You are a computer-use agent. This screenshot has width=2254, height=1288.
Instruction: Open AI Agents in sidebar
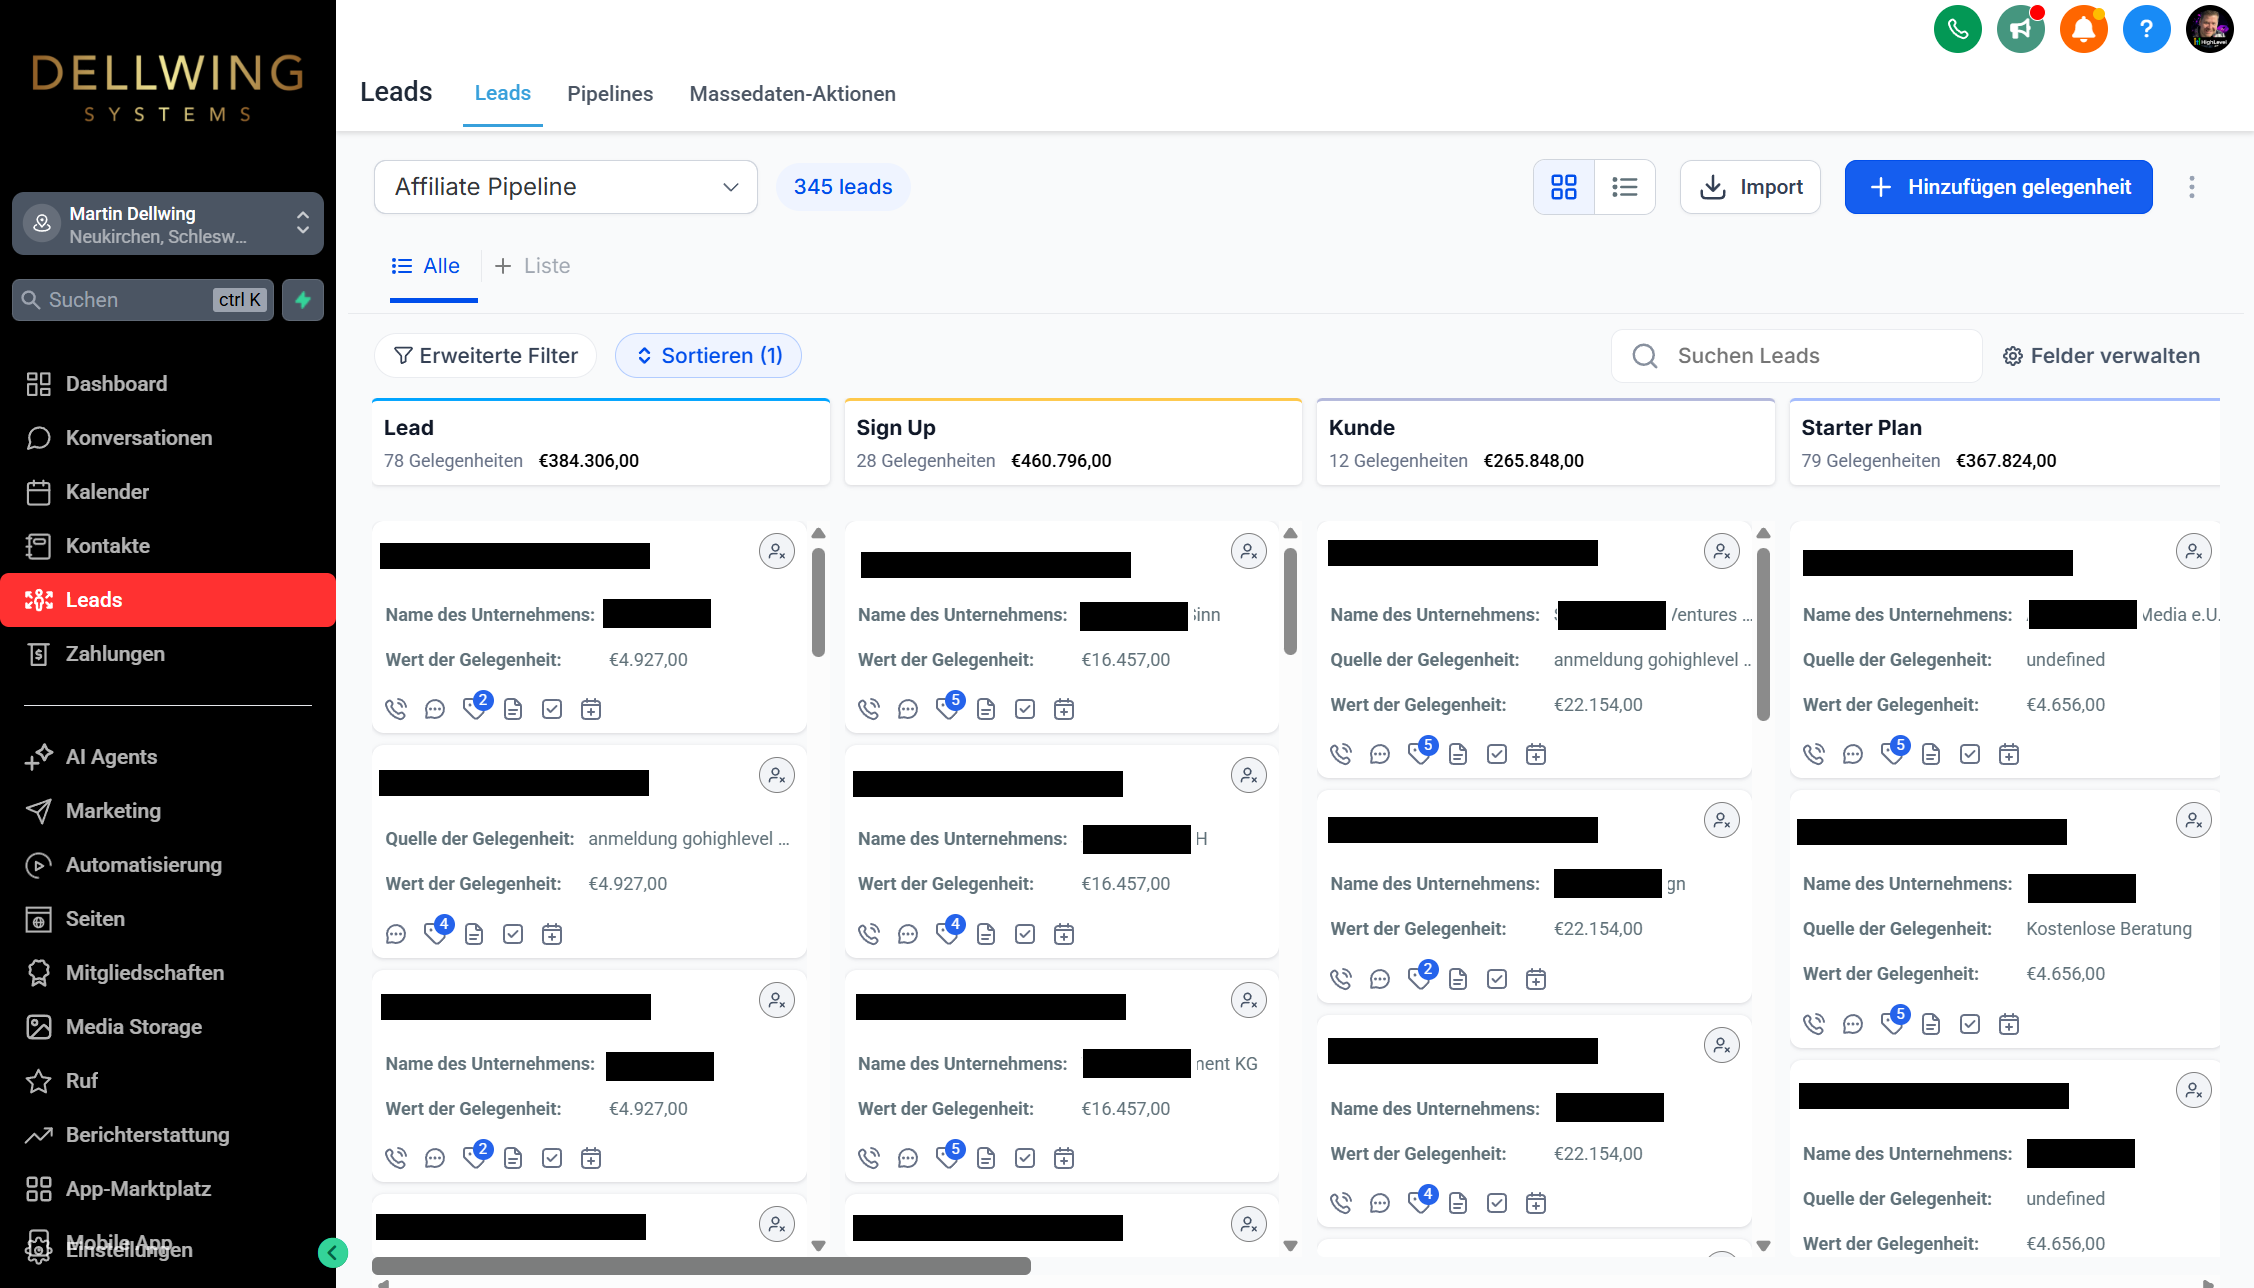tap(168, 757)
